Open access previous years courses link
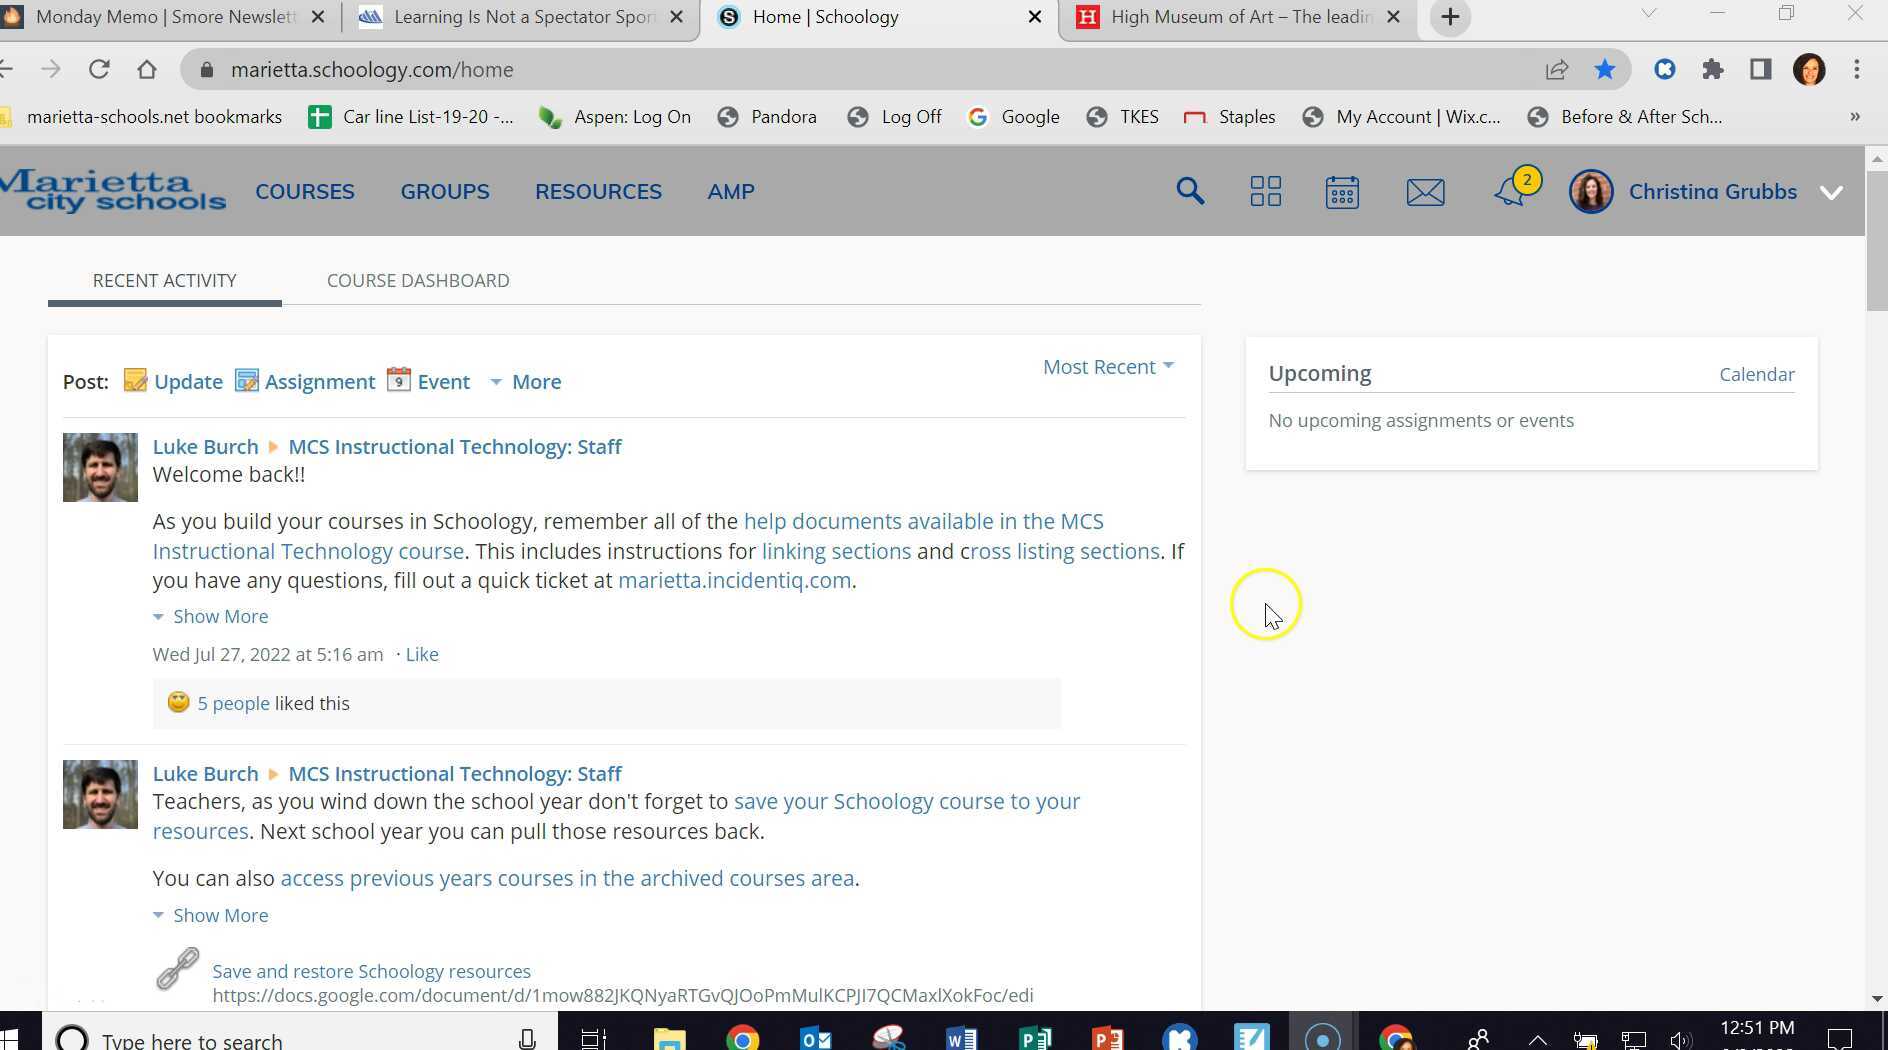 pyautogui.click(x=567, y=879)
